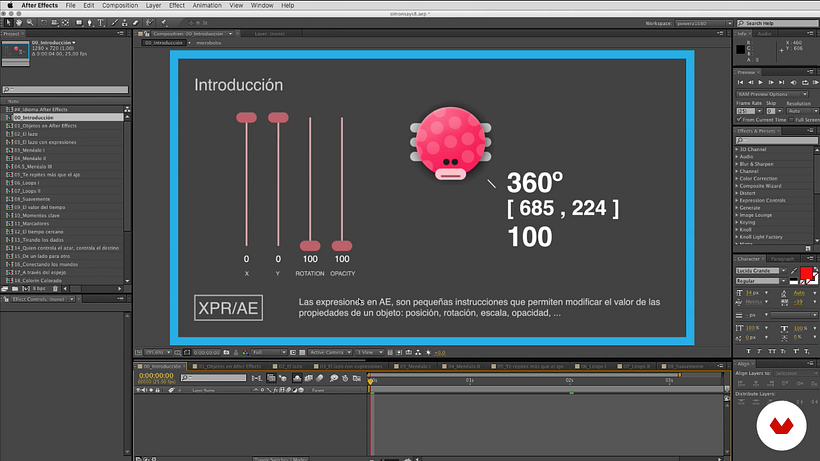This screenshot has height=461, width=820.
Task: Select the Rectangle shape tool
Action: [x=79, y=23]
